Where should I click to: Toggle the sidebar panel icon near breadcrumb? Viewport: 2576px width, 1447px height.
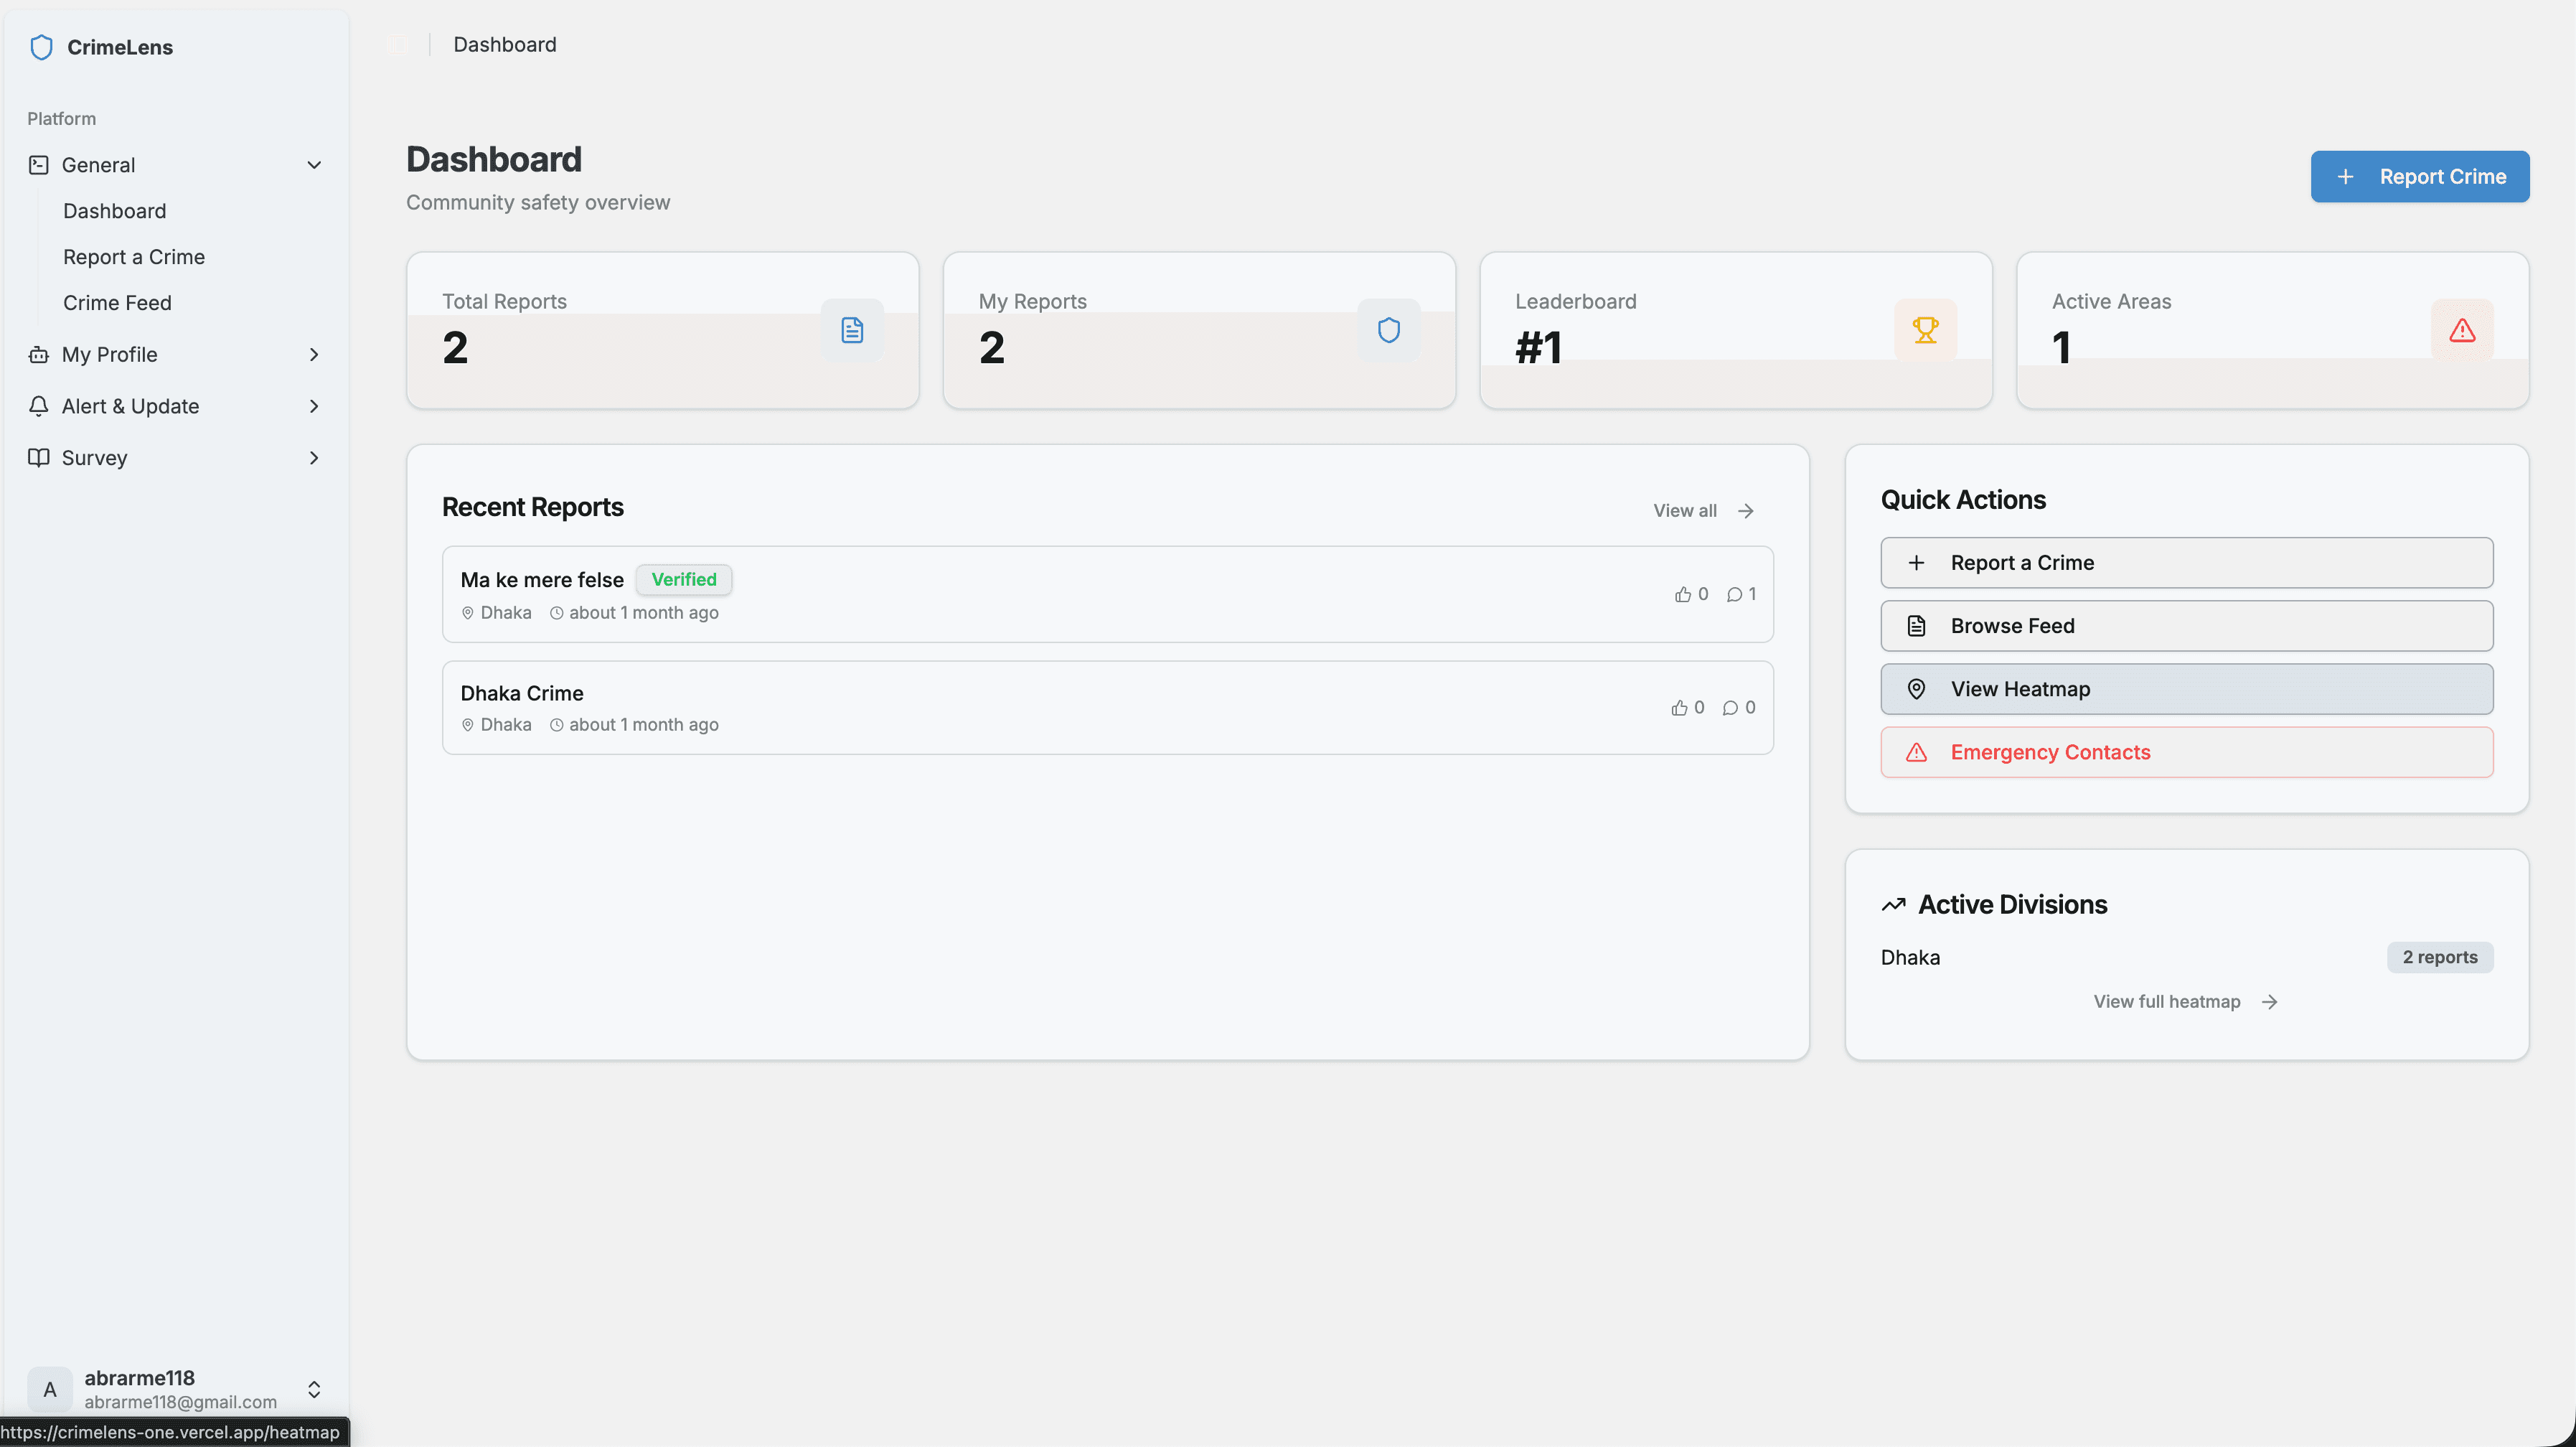[x=398, y=45]
